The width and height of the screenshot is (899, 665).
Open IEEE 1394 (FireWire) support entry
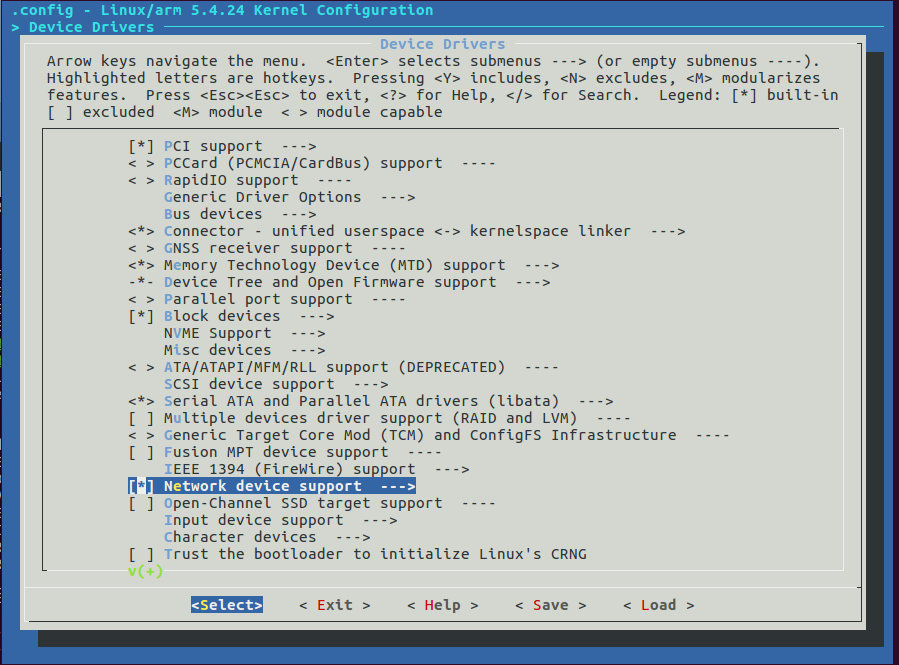(x=288, y=469)
